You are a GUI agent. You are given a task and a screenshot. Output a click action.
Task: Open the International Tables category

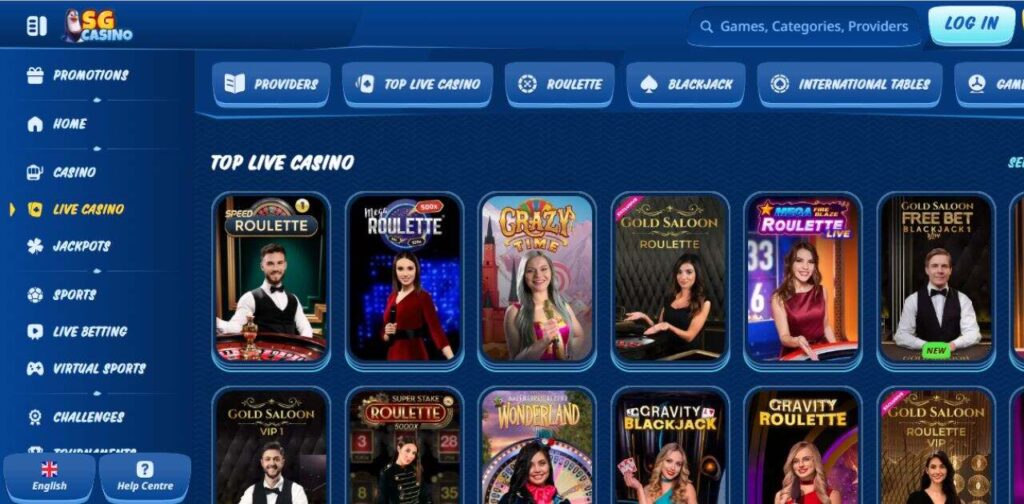pos(850,84)
